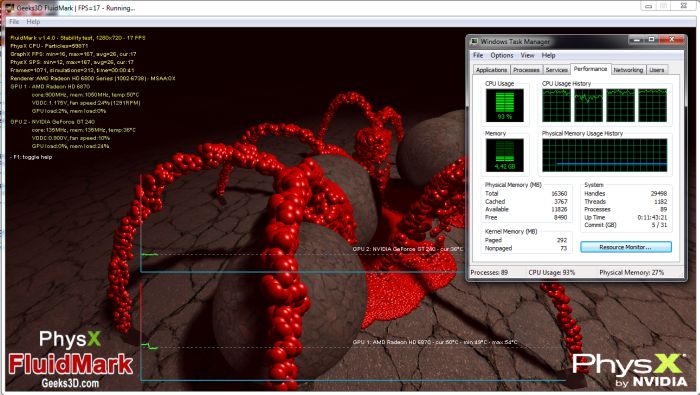The height and width of the screenshot is (395, 700).
Task: Click the Task Manager title bar icon
Action: pos(474,41)
